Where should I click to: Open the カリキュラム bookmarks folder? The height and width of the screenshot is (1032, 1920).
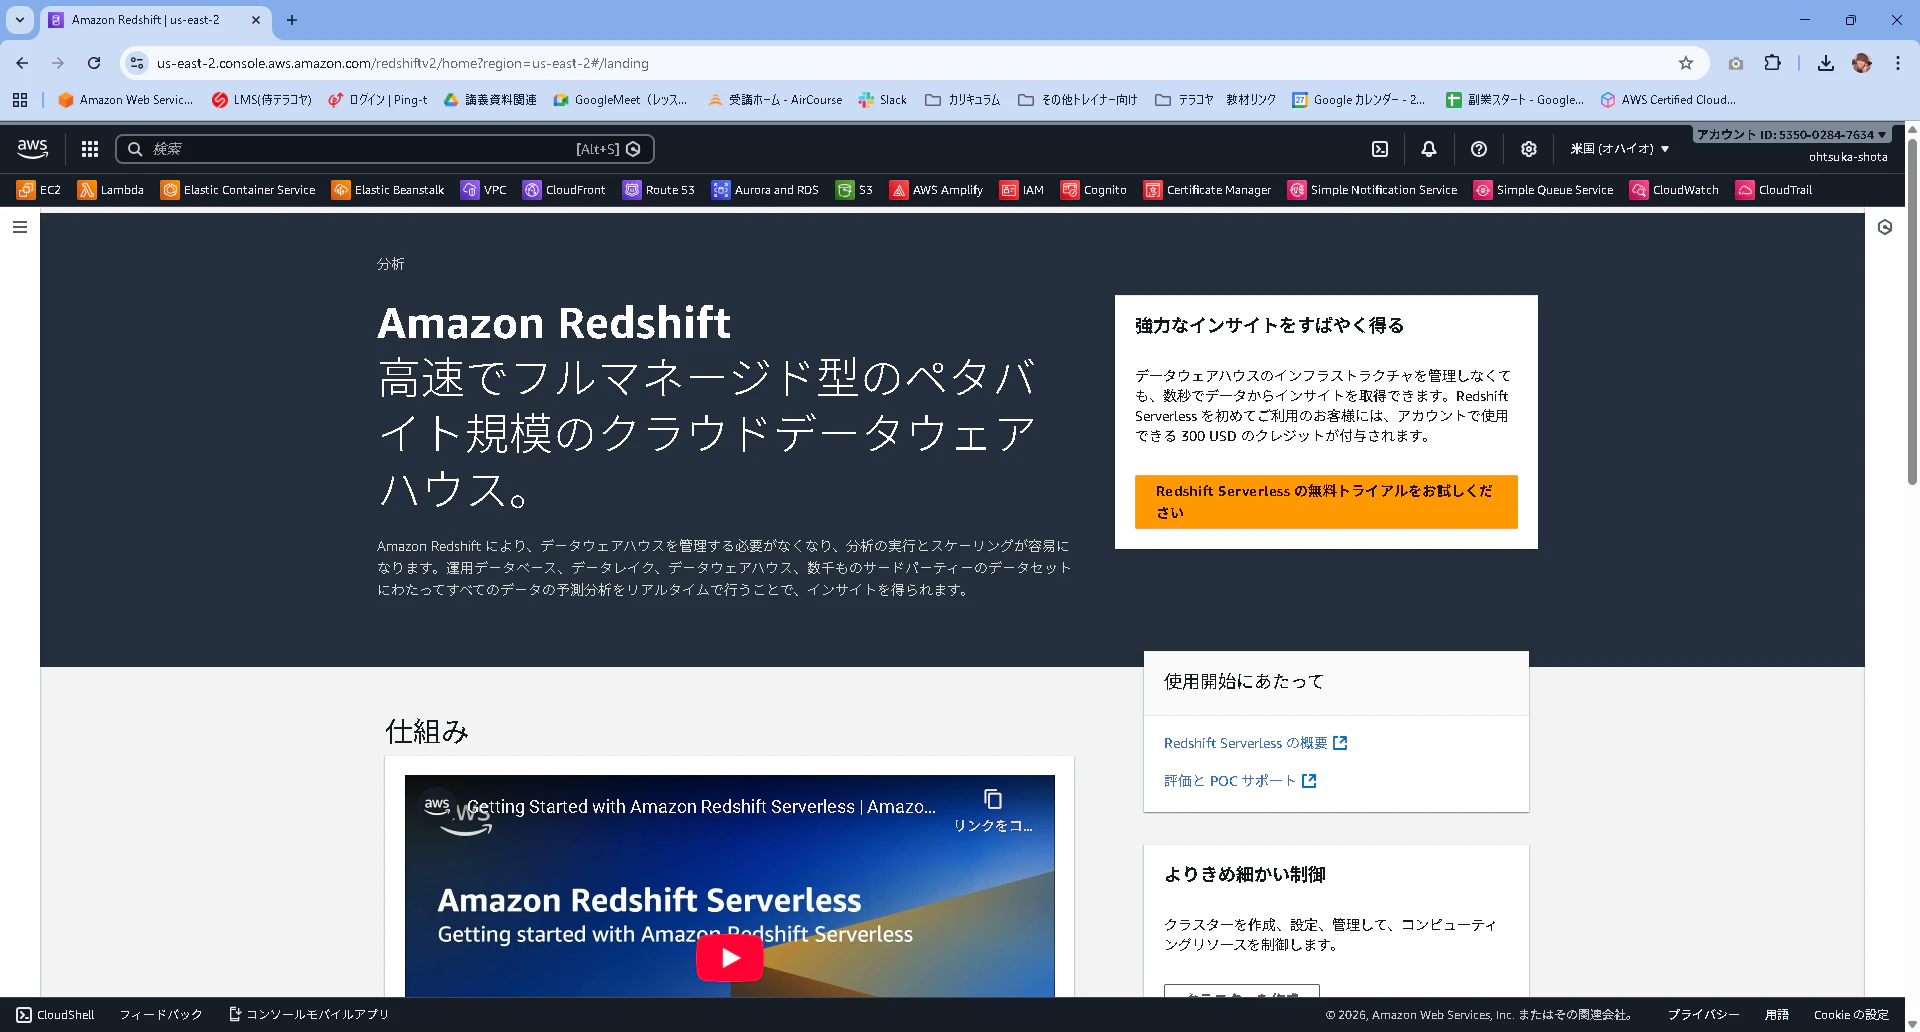963,100
